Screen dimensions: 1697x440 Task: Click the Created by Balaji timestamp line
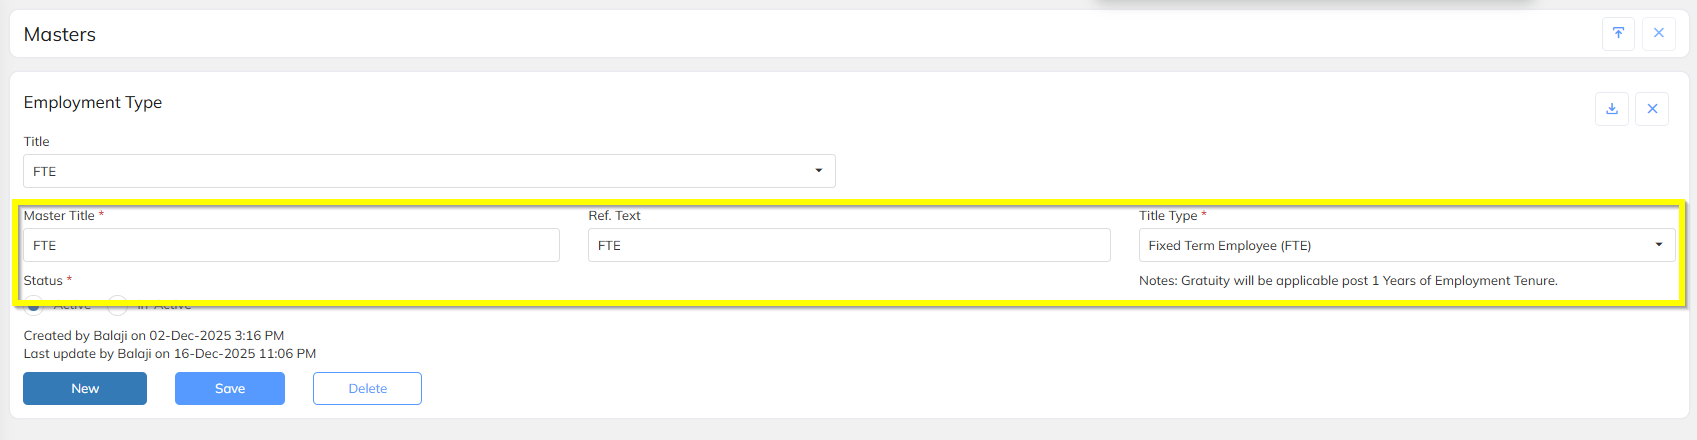coord(154,336)
